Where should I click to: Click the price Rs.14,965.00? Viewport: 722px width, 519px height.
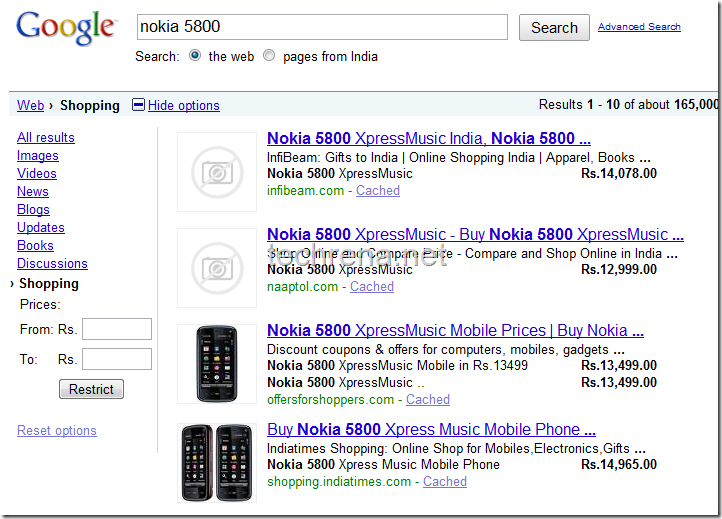tap(619, 465)
